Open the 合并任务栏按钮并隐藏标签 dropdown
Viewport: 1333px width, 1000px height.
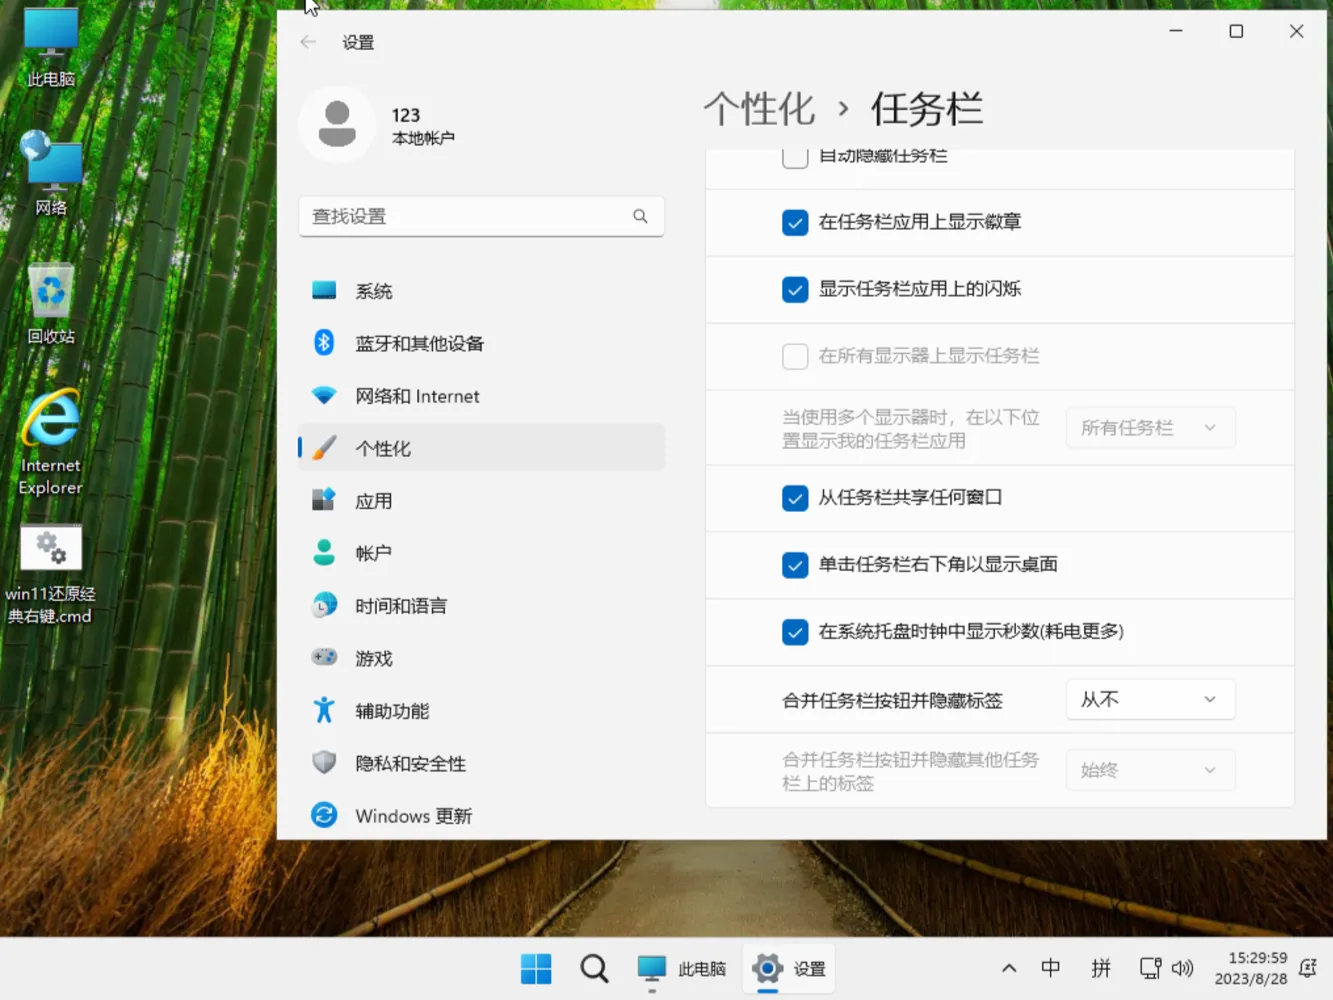click(1150, 699)
